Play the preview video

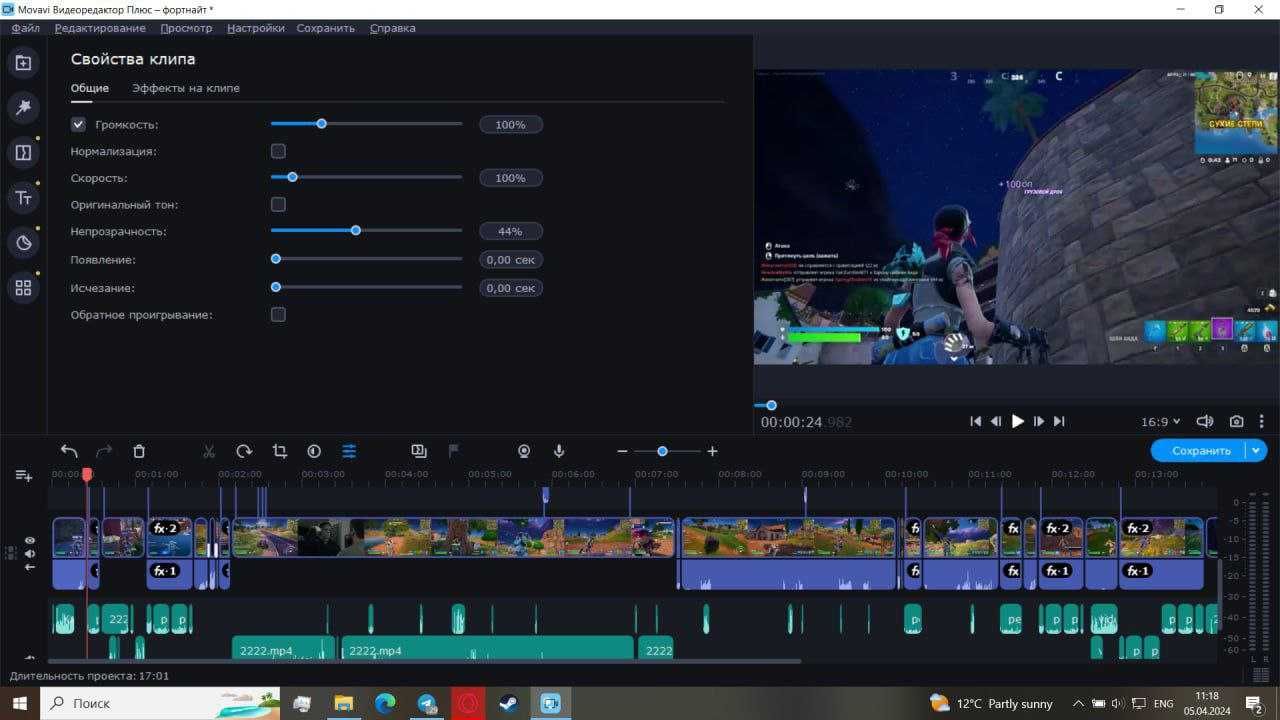pyautogui.click(x=1017, y=422)
